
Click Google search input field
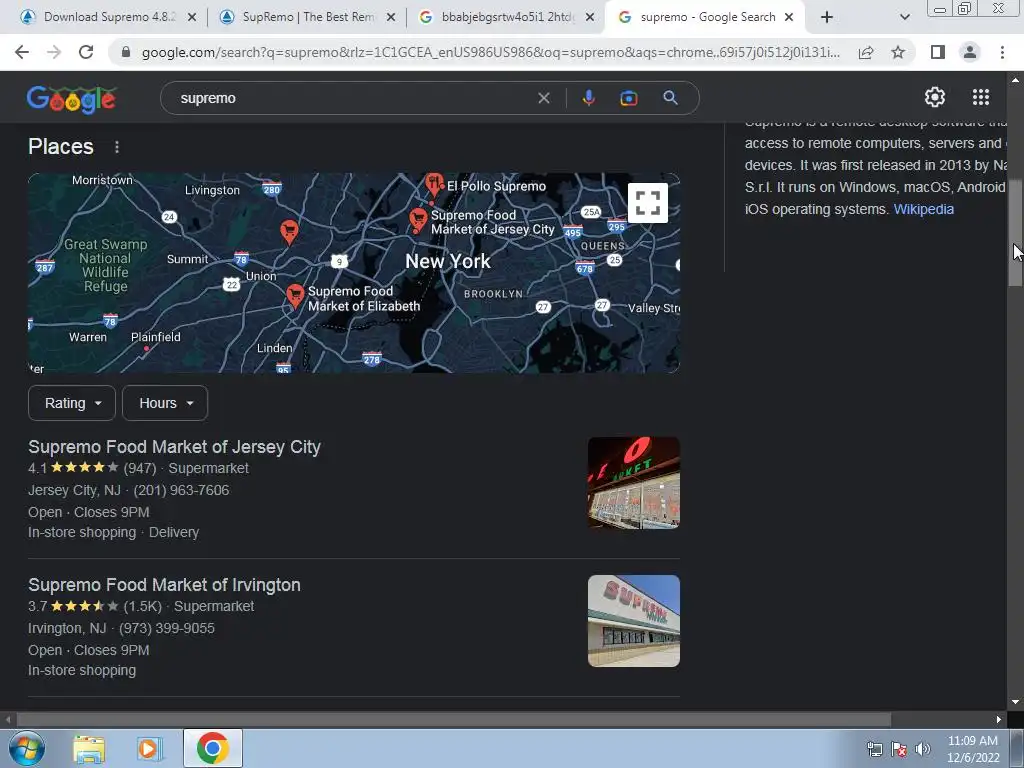click(353, 98)
